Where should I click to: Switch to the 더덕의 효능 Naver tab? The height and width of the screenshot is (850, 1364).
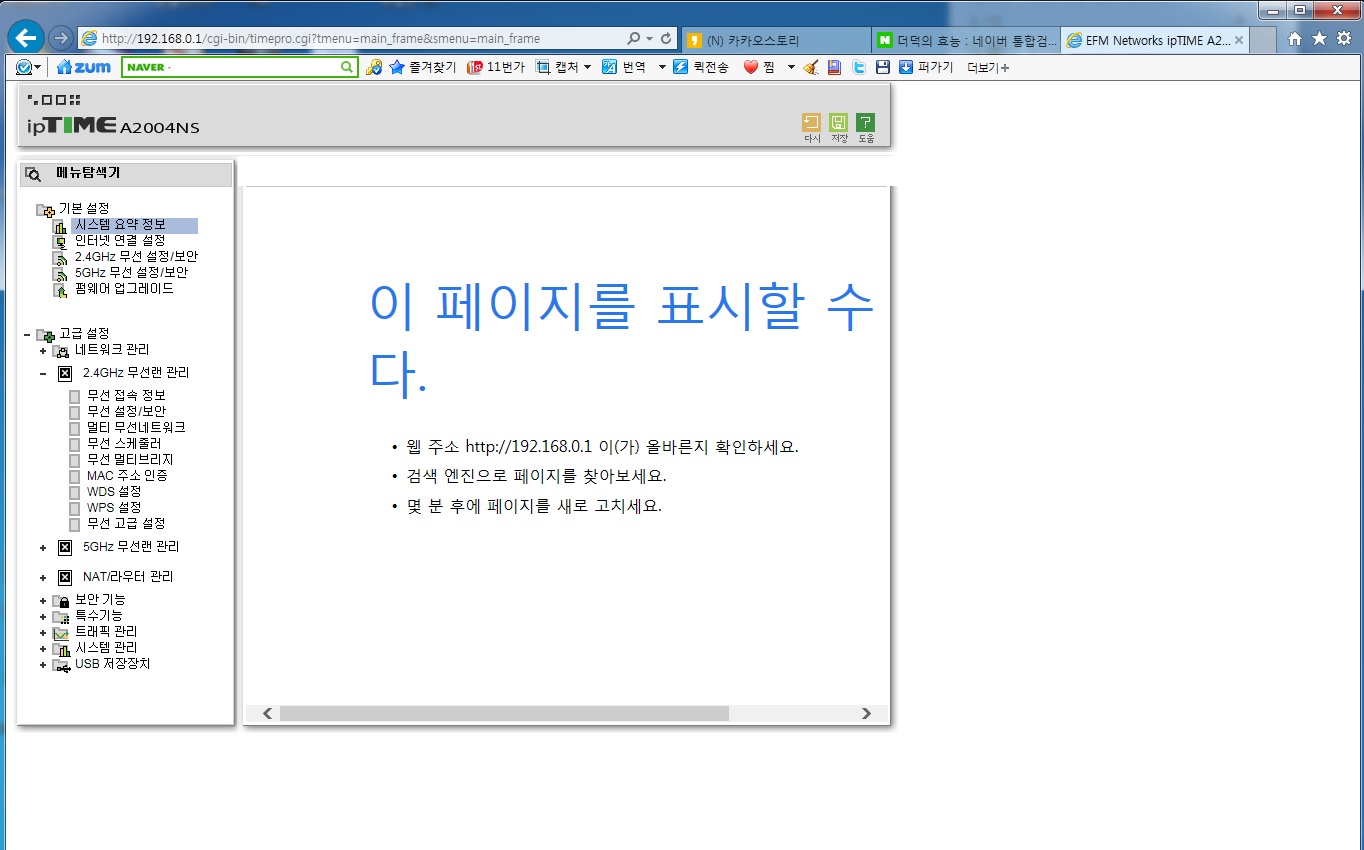964,40
